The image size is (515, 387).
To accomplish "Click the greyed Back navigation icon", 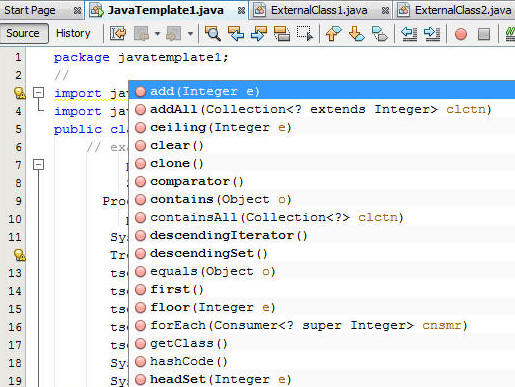I will (141, 33).
